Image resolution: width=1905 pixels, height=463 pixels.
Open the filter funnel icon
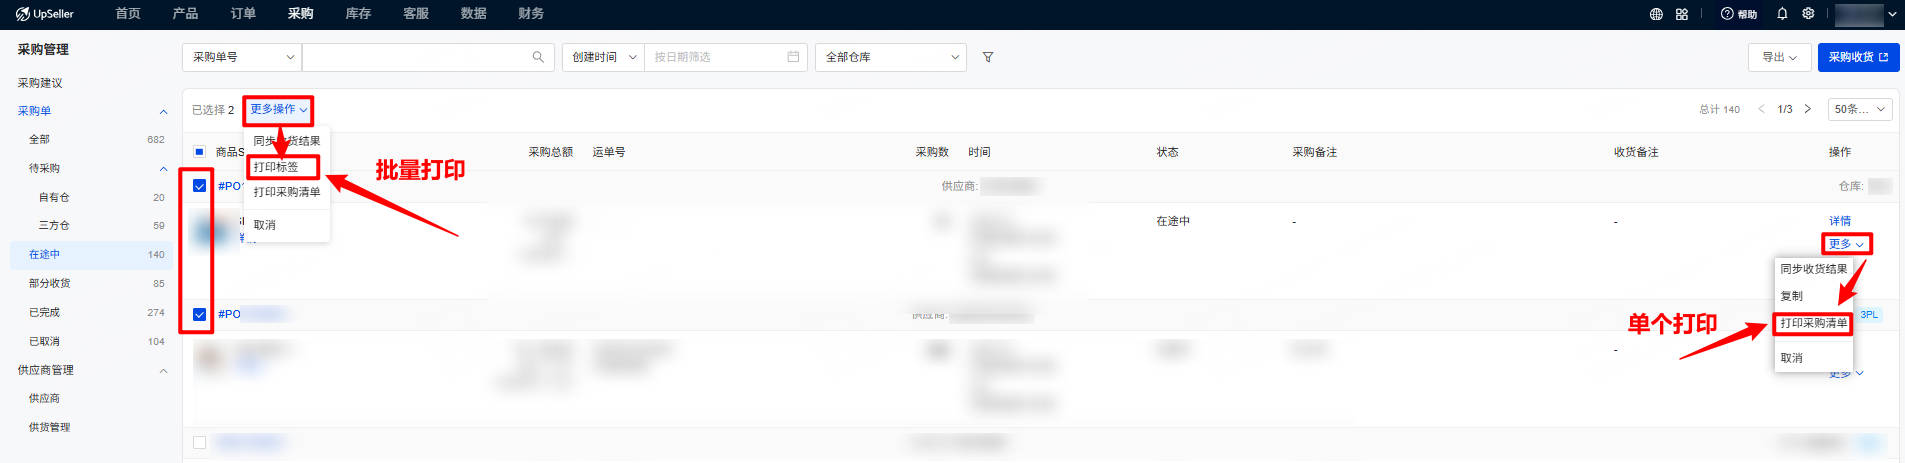(x=988, y=57)
